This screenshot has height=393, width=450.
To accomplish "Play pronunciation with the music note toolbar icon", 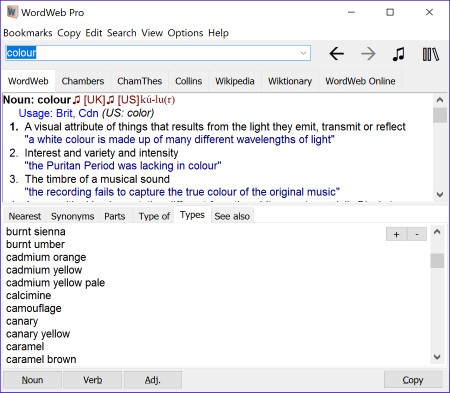I will click(398, 54).
